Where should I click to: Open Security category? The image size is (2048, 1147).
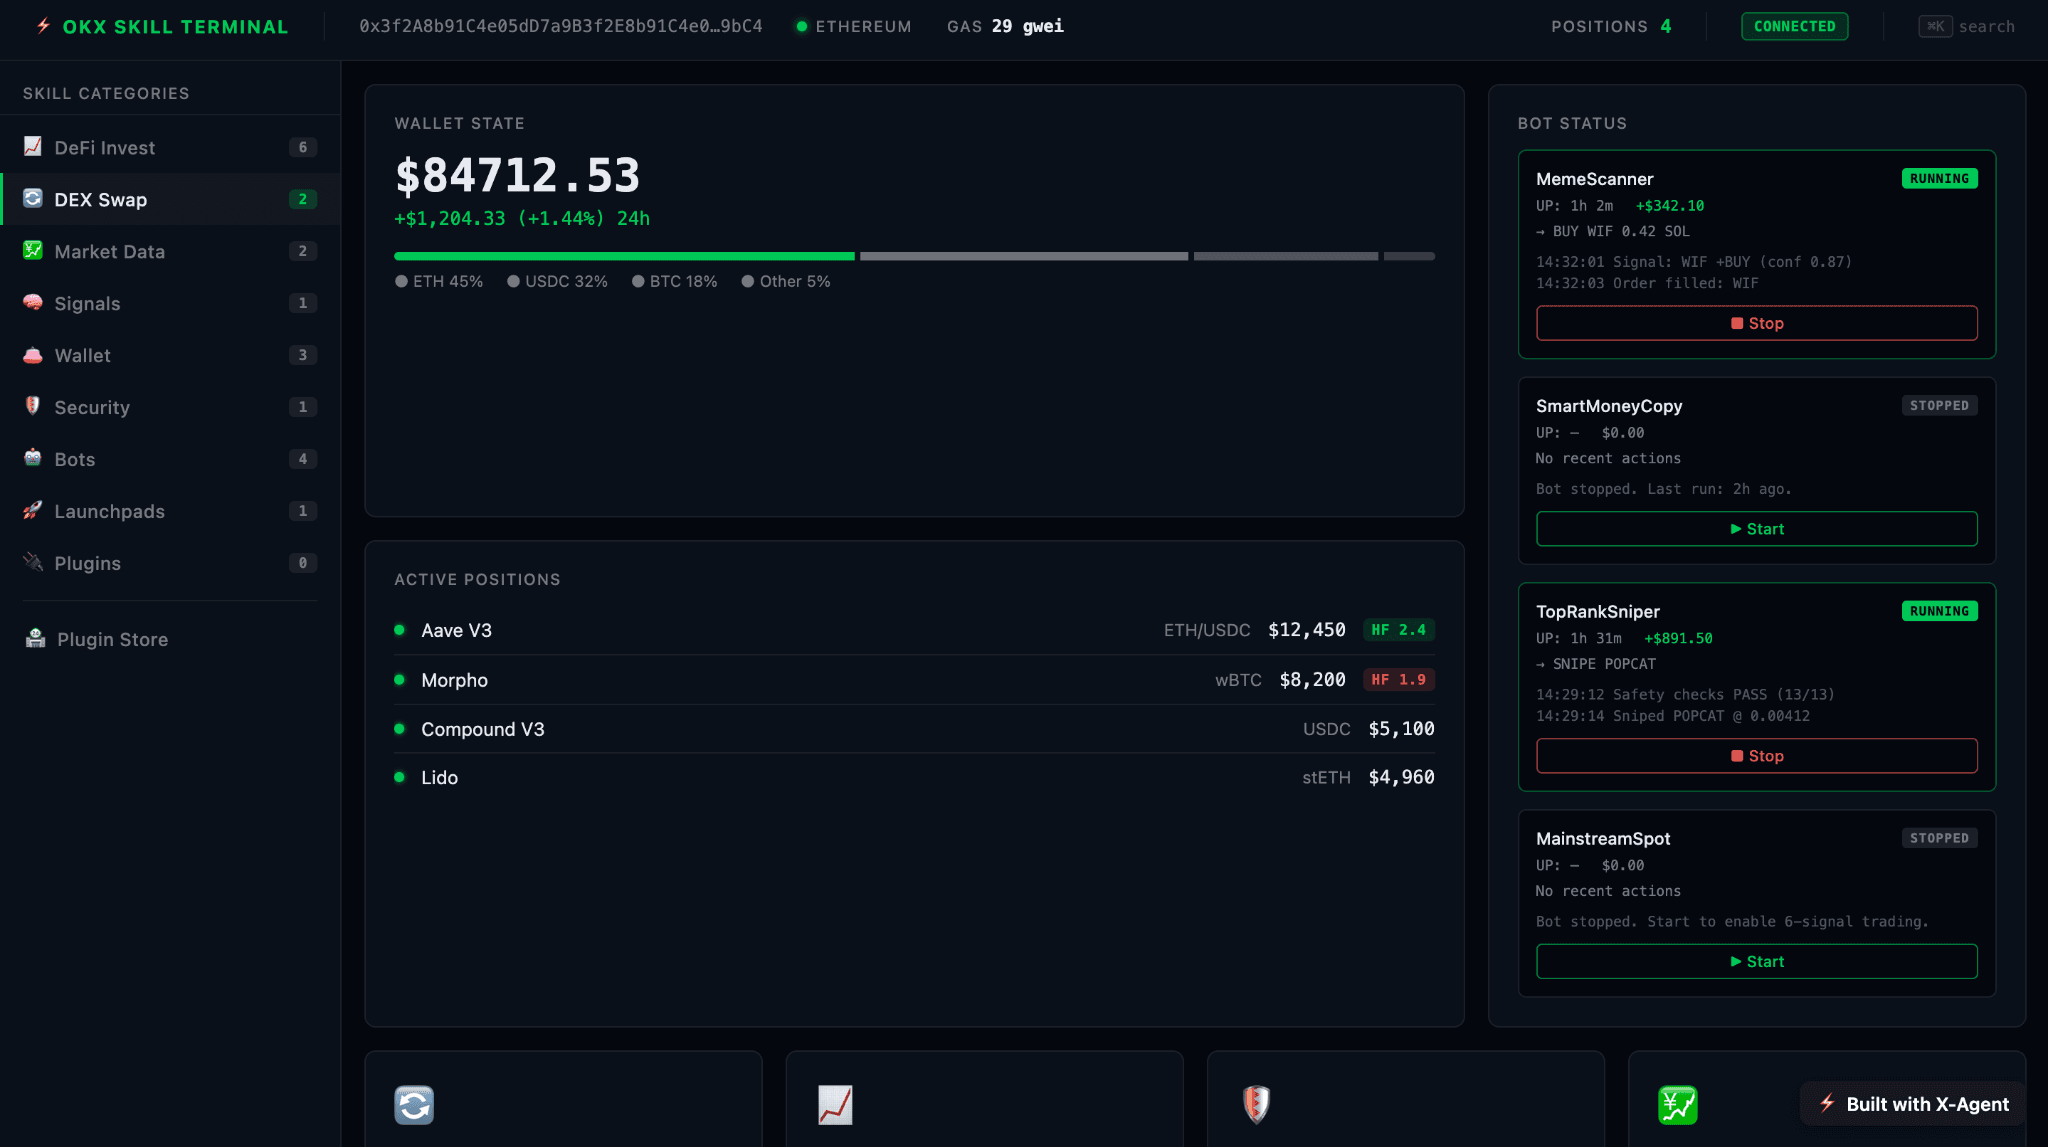[170, 407]
